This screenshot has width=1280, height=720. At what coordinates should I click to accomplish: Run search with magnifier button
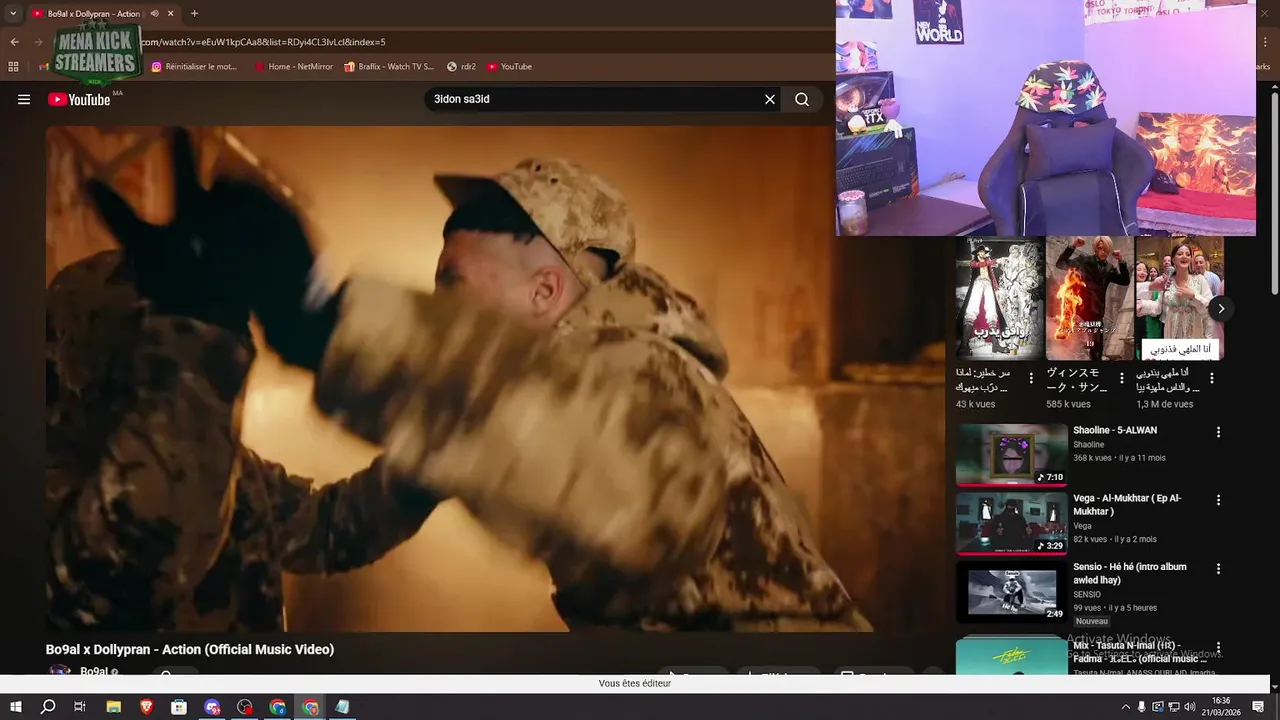click(x=802, y=99)
